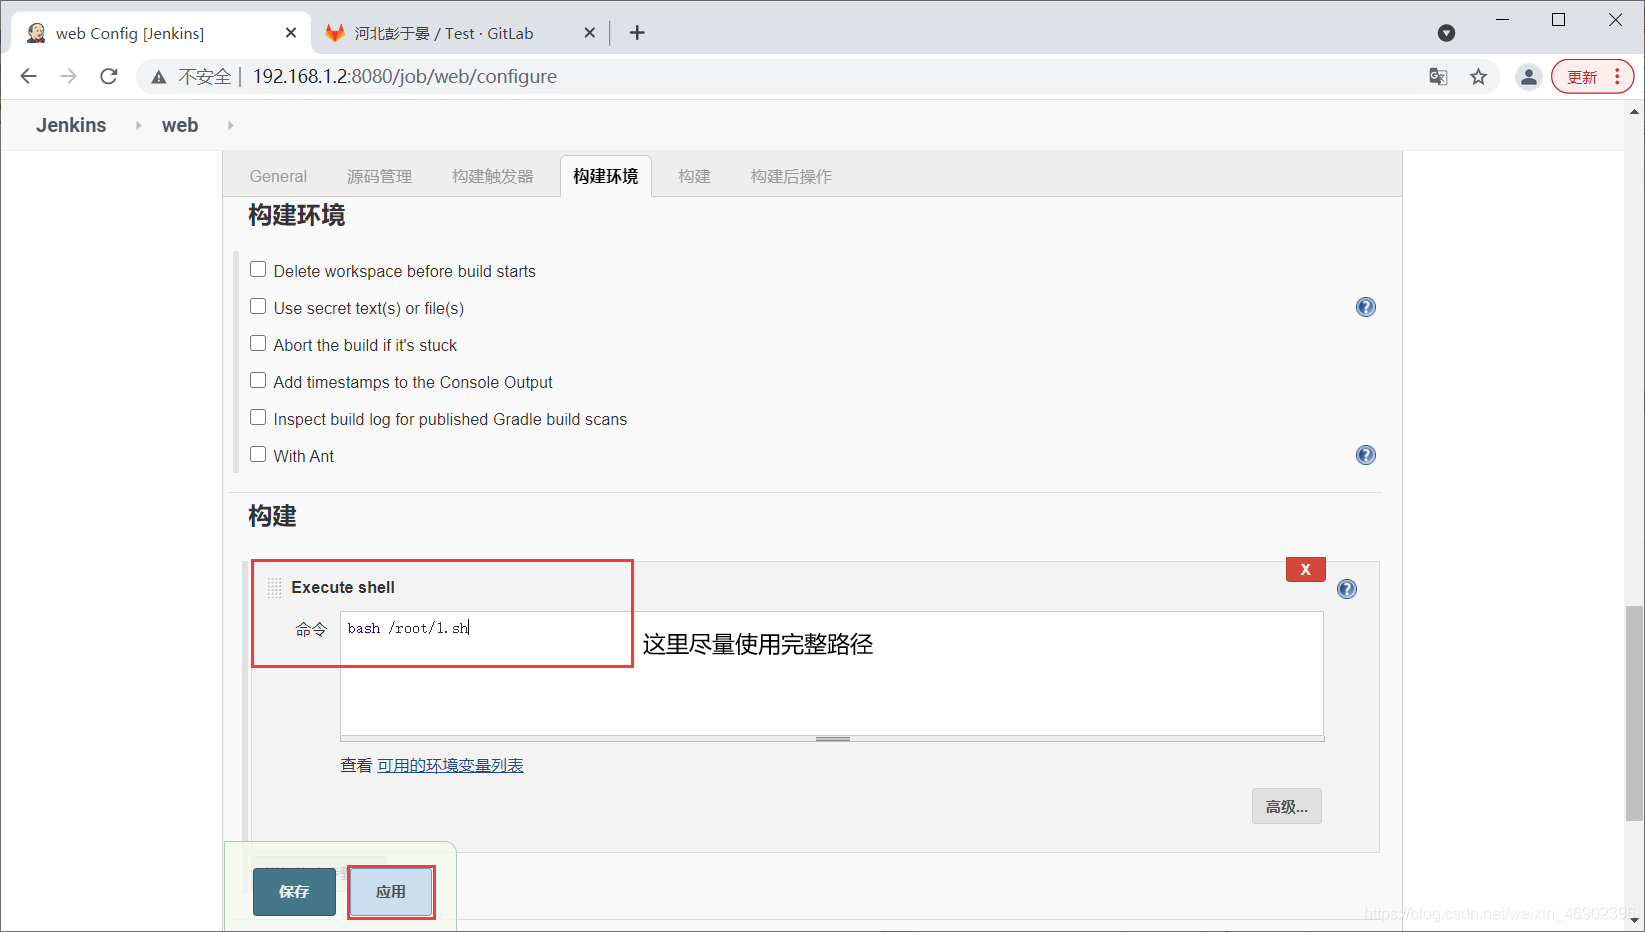Show help for Use secret text(s) or file(s)

(x=1366, y=307)
